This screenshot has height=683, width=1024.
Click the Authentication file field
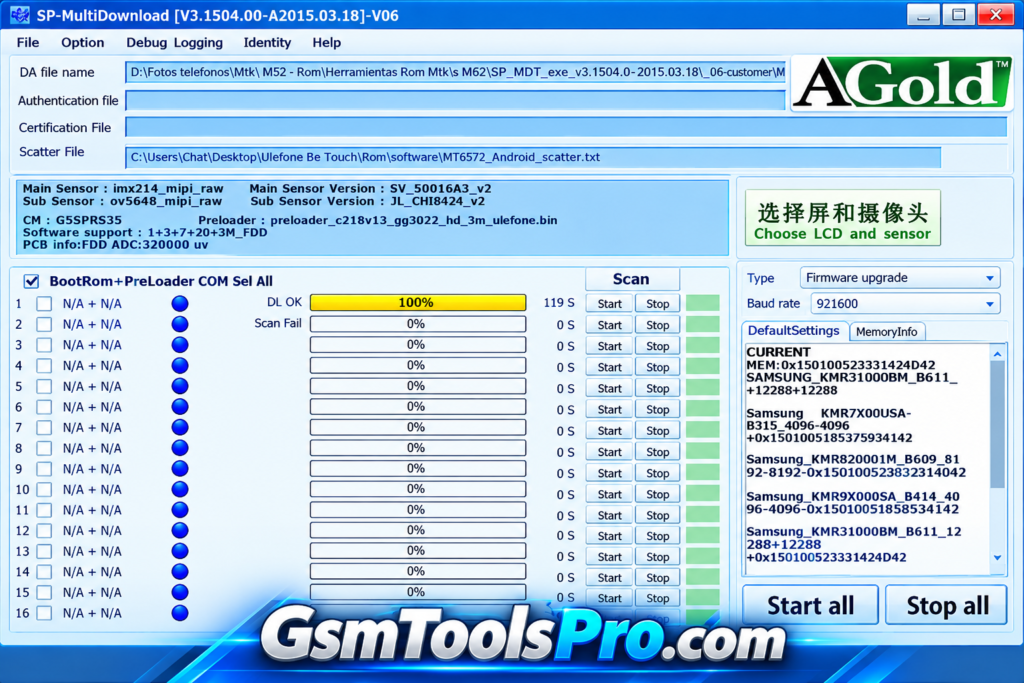pyautogui.click(x=455, y=100)
